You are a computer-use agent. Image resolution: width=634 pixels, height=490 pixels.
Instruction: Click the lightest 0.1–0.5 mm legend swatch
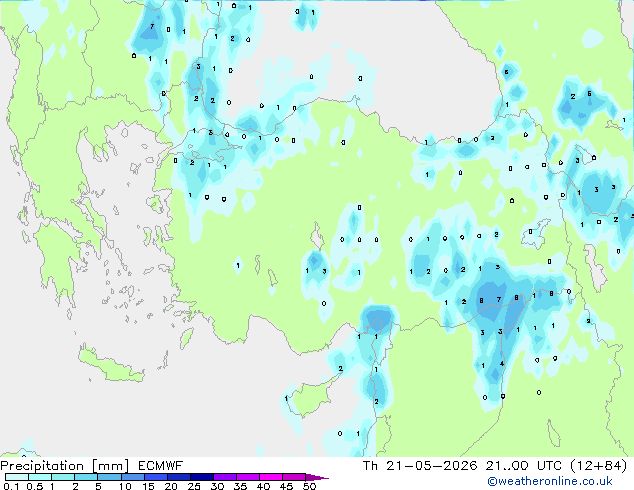[x=17, y=477]
